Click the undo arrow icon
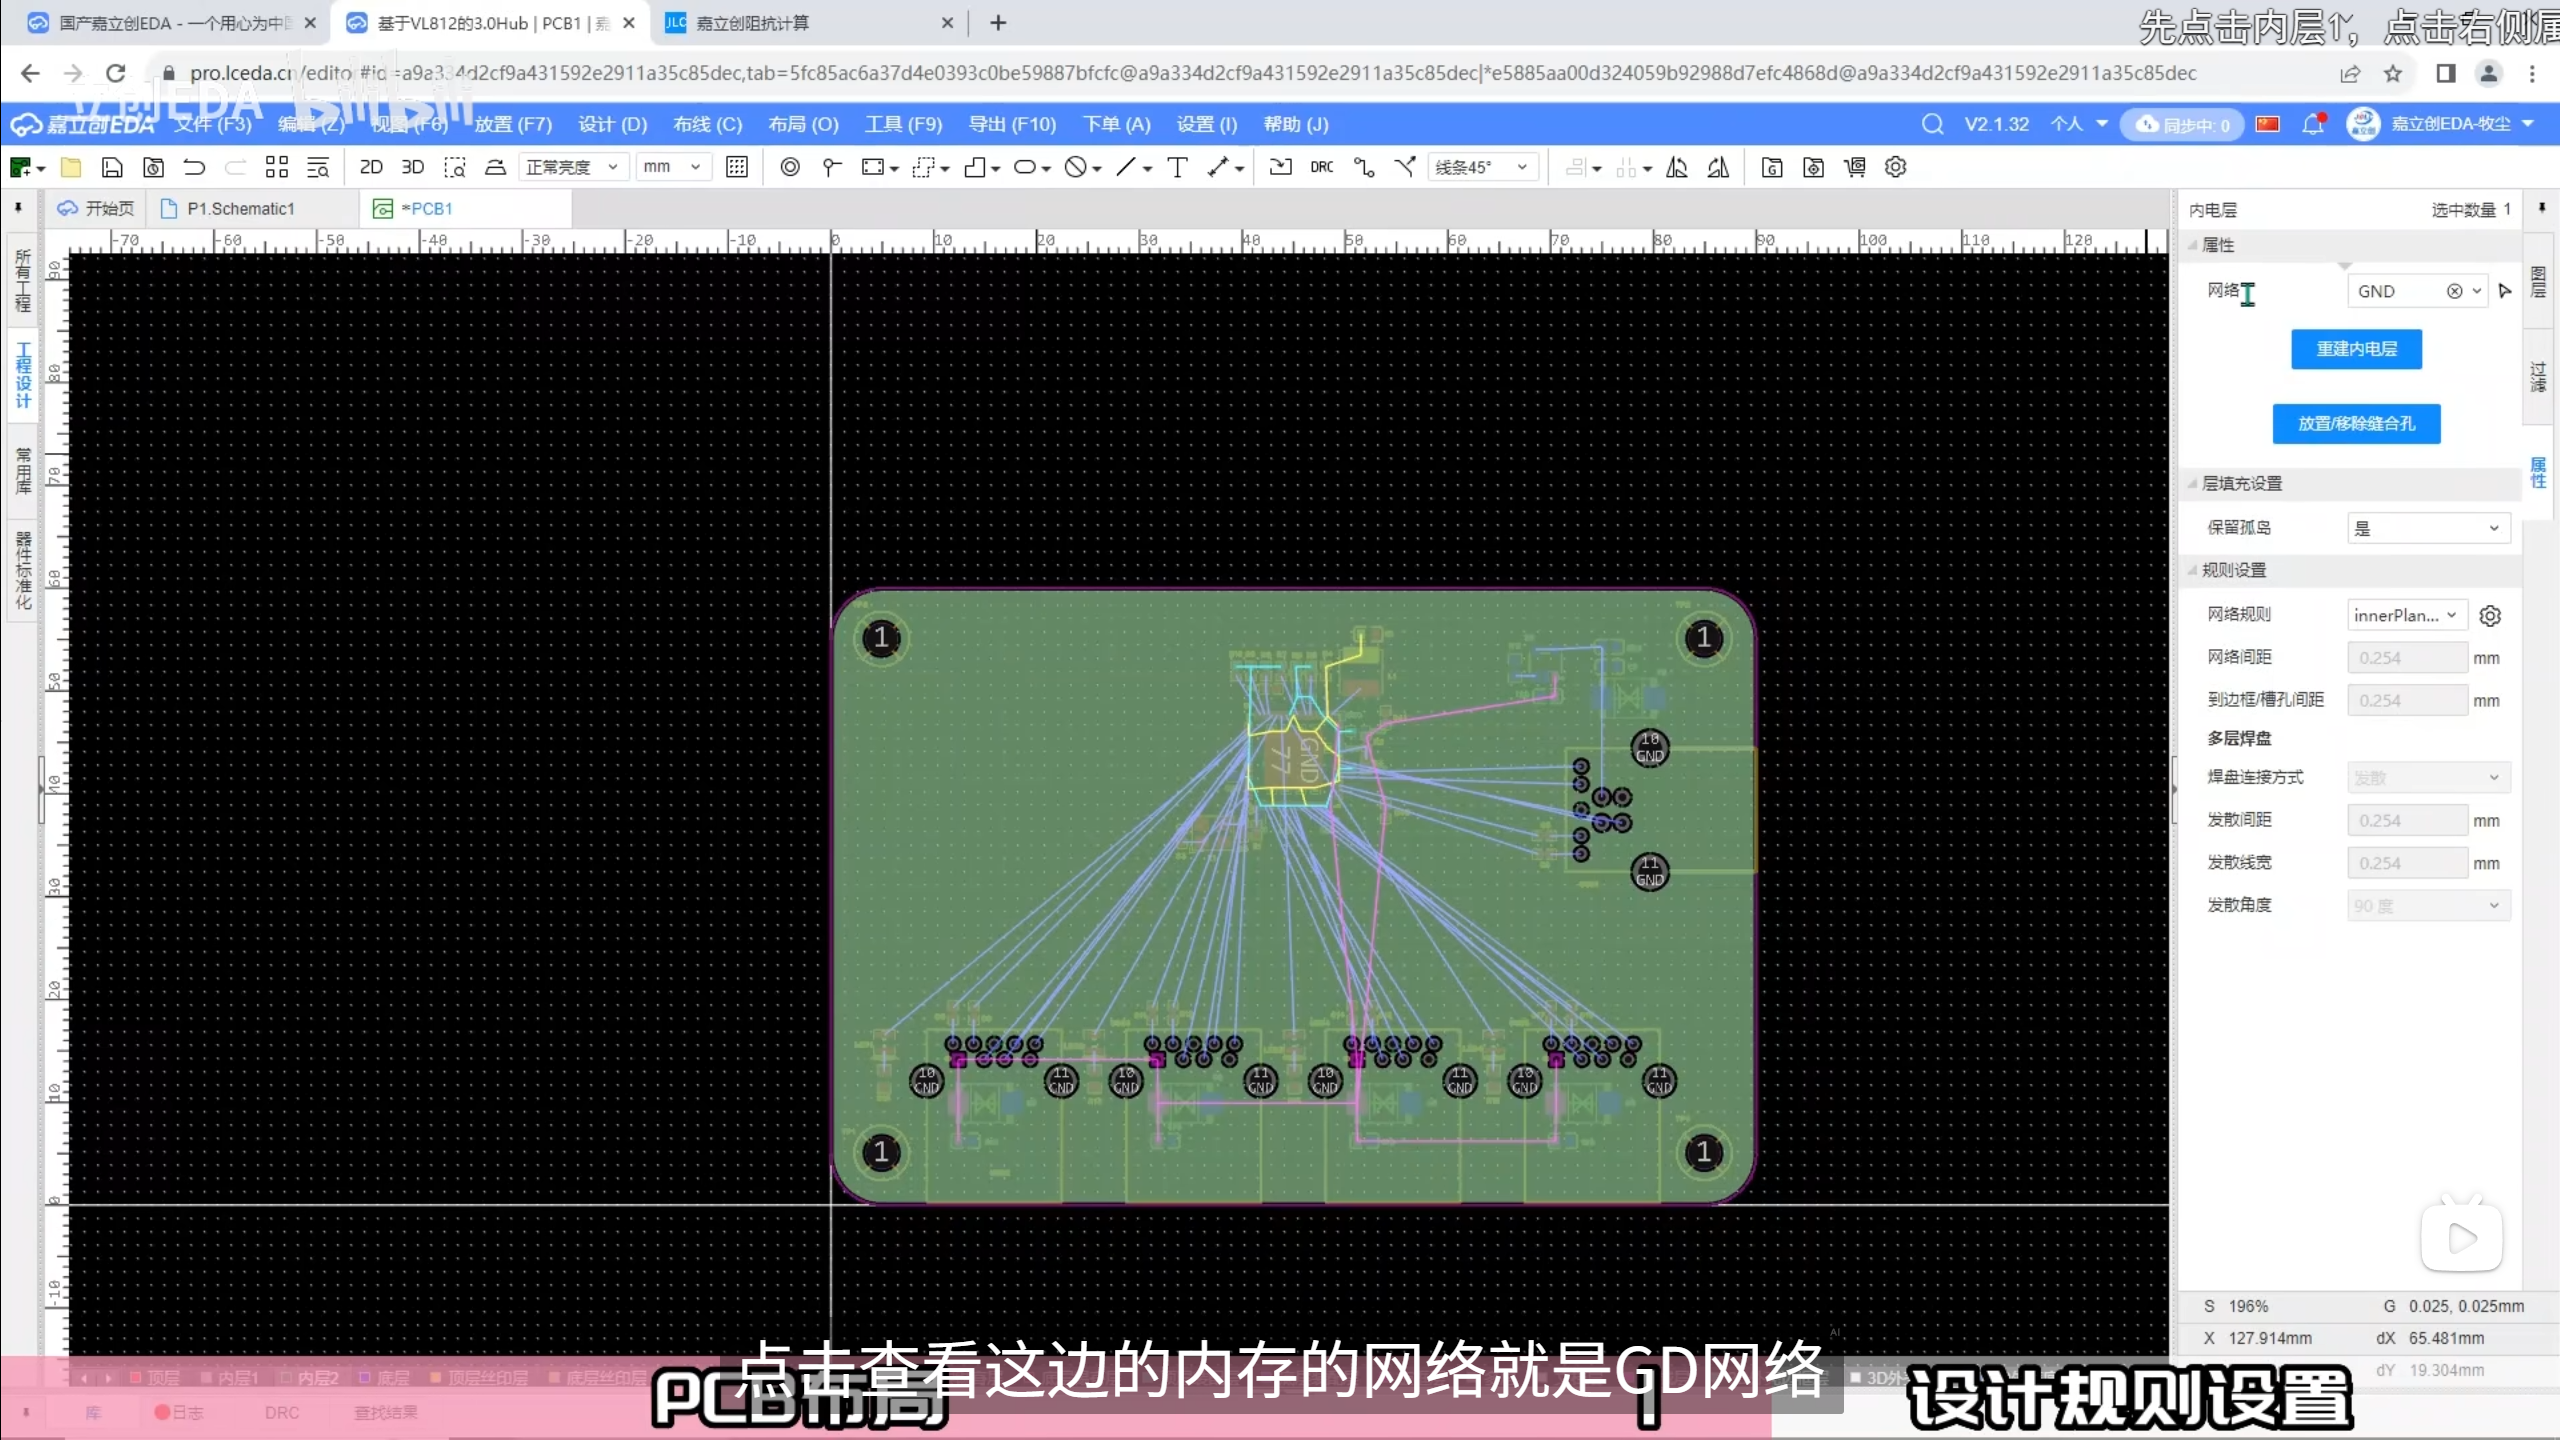The height and width of the screenshot is (1440, 2560). point(194,167)
